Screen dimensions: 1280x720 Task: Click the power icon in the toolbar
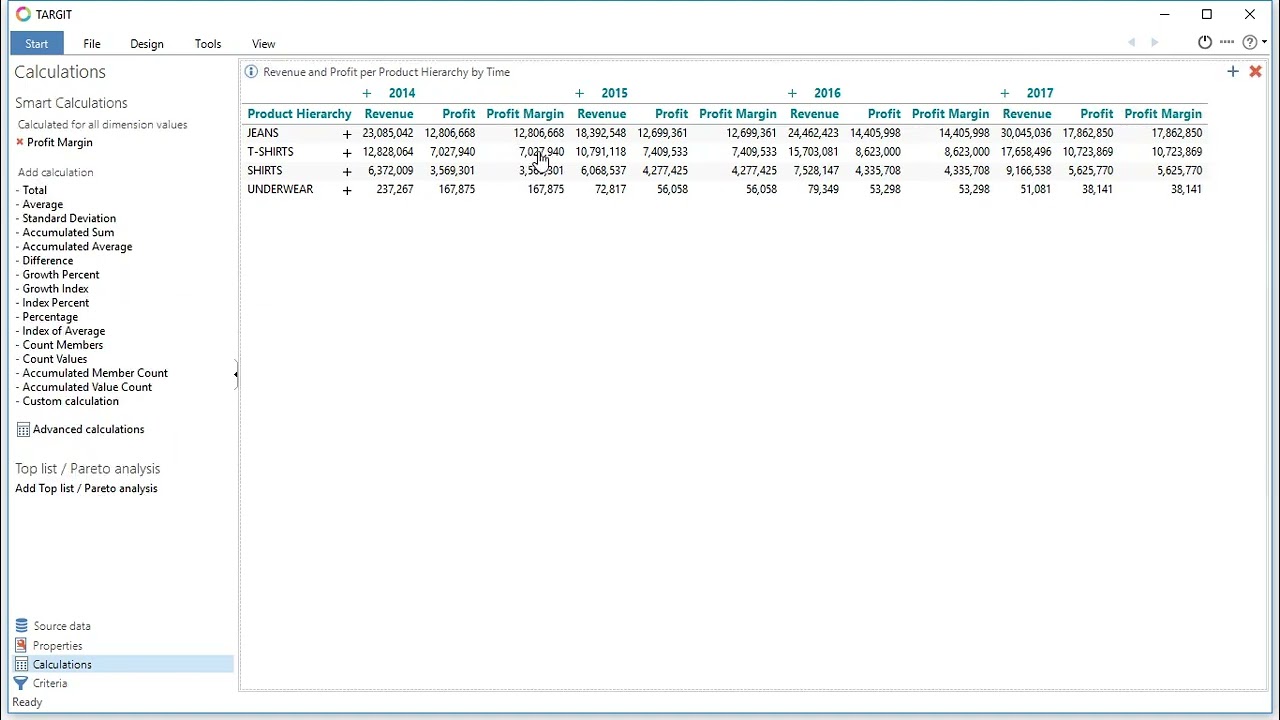coord(1205,42)
